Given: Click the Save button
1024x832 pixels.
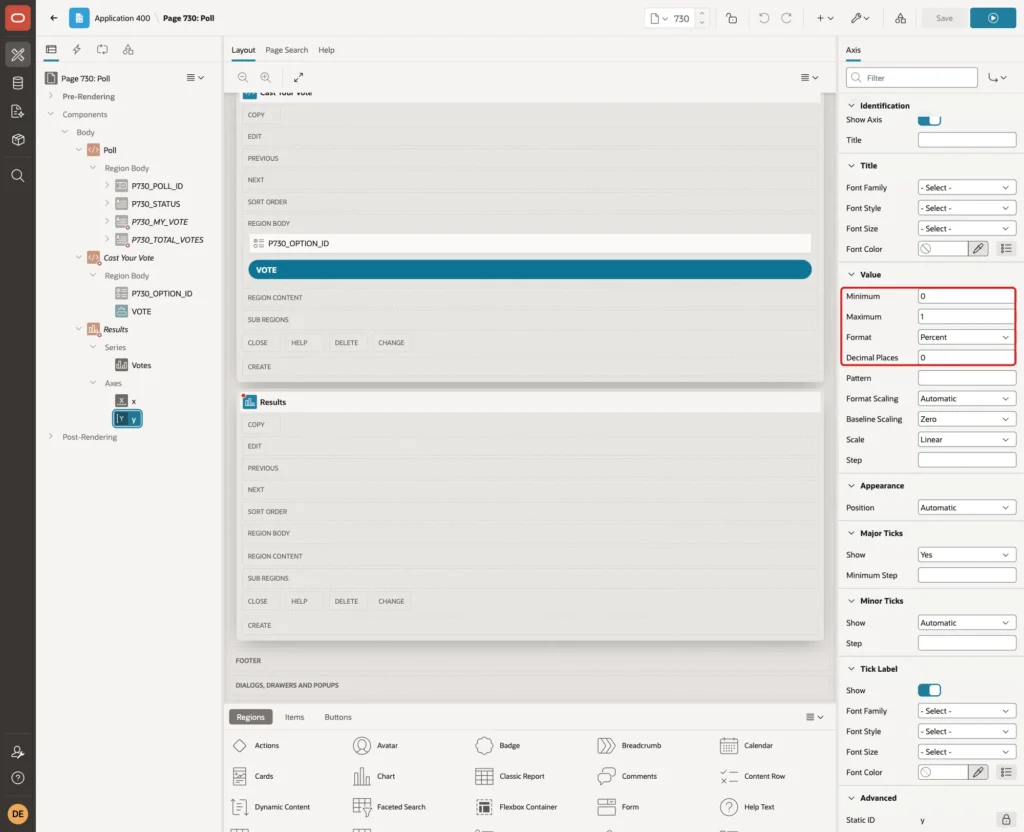Looking at the screenshot, I should click(944, 18).
